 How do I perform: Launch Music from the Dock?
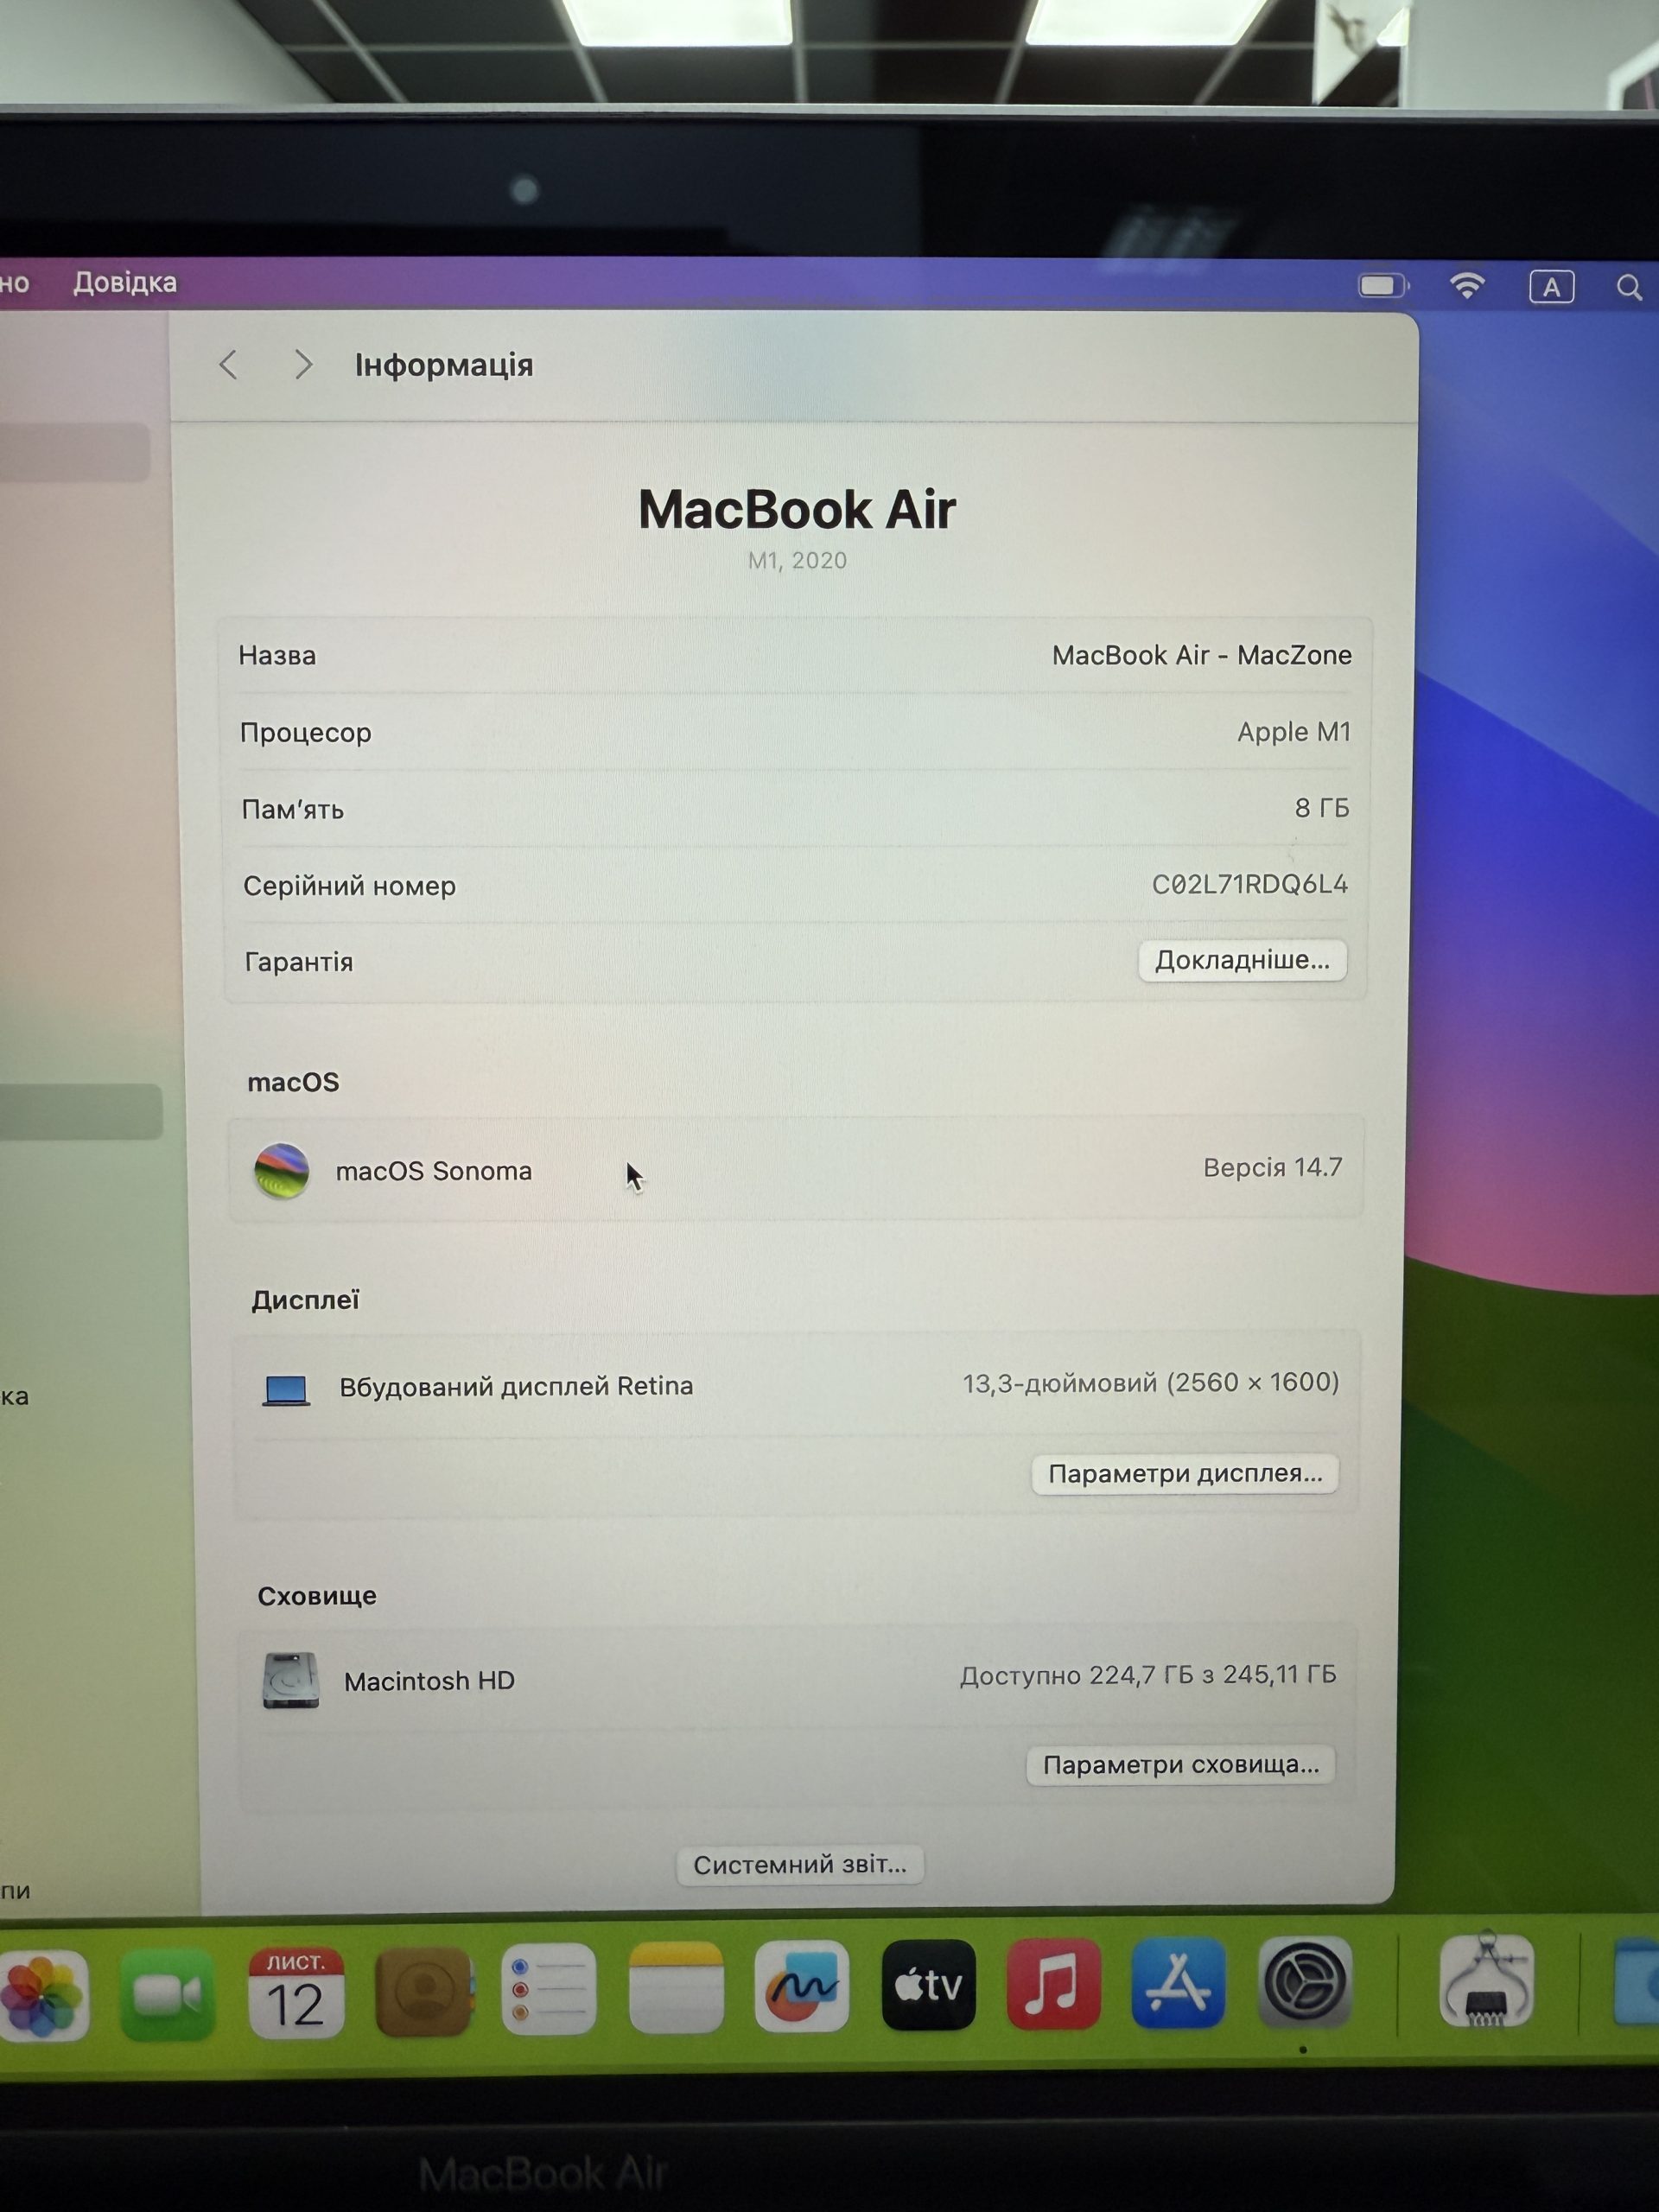coord(1054,1983)
